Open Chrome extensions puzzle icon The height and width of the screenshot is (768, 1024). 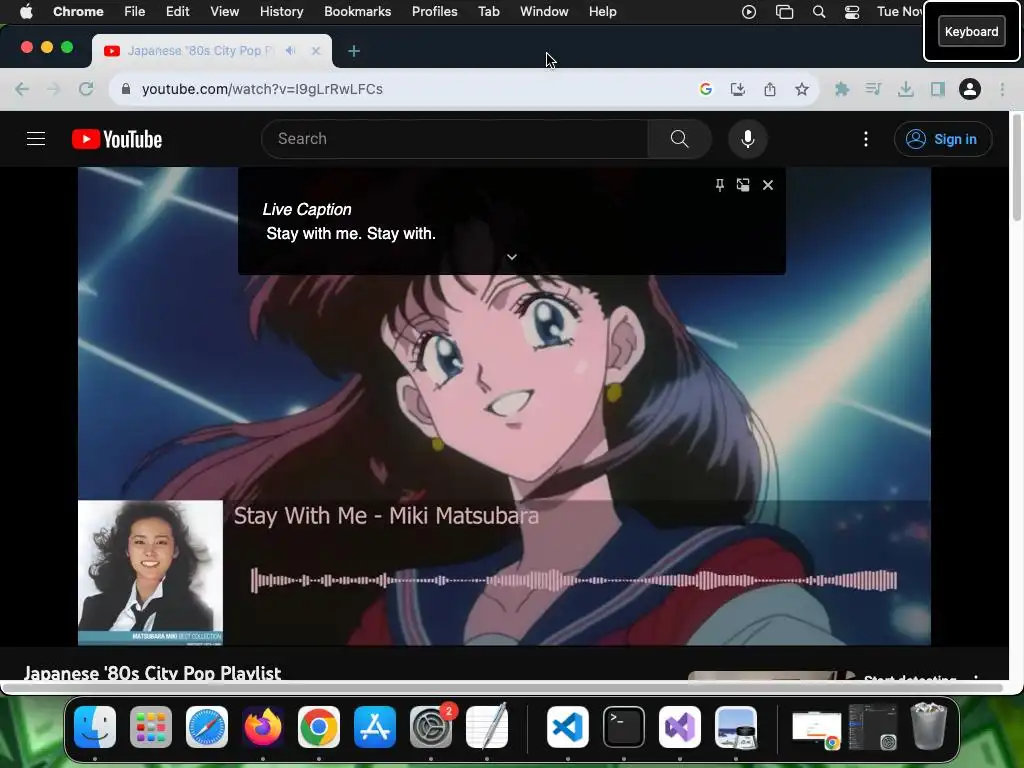pyautogui.click(x=842, y=89)
